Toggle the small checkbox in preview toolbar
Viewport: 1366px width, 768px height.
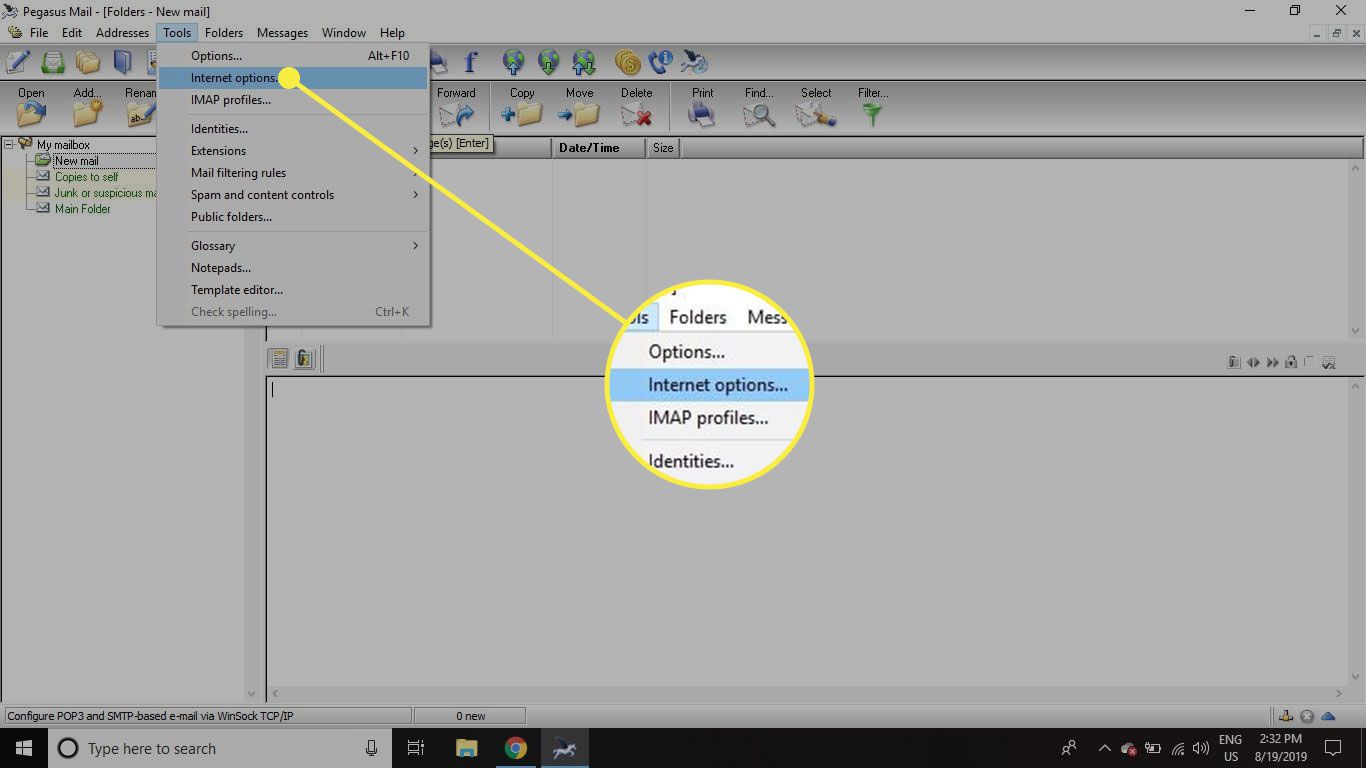pyautogui.click(x=1309, y=362)
